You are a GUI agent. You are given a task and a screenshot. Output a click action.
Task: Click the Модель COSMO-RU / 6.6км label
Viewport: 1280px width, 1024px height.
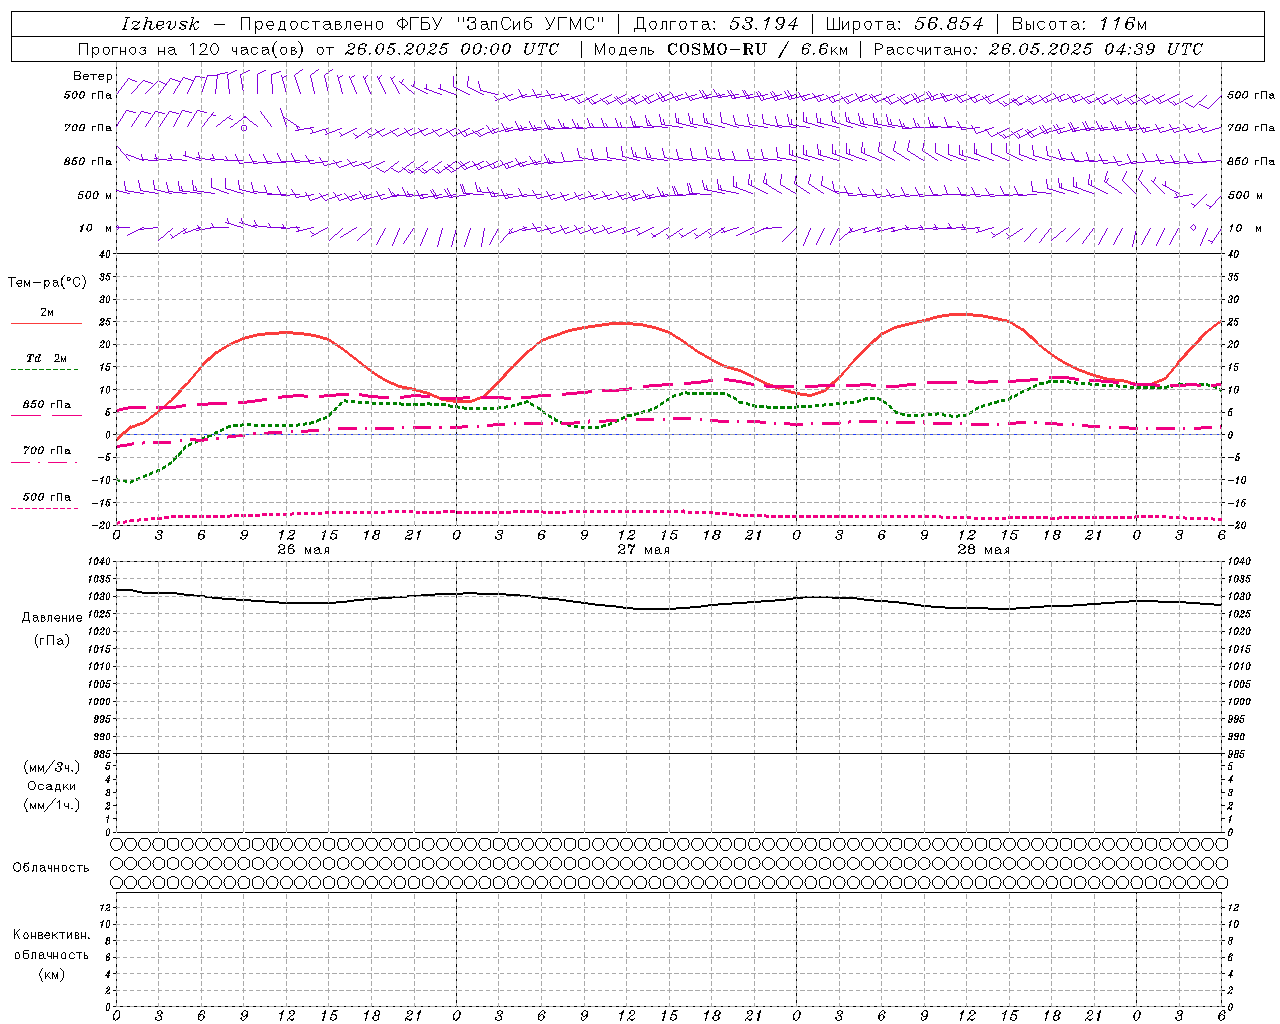[x=720, y=49]
